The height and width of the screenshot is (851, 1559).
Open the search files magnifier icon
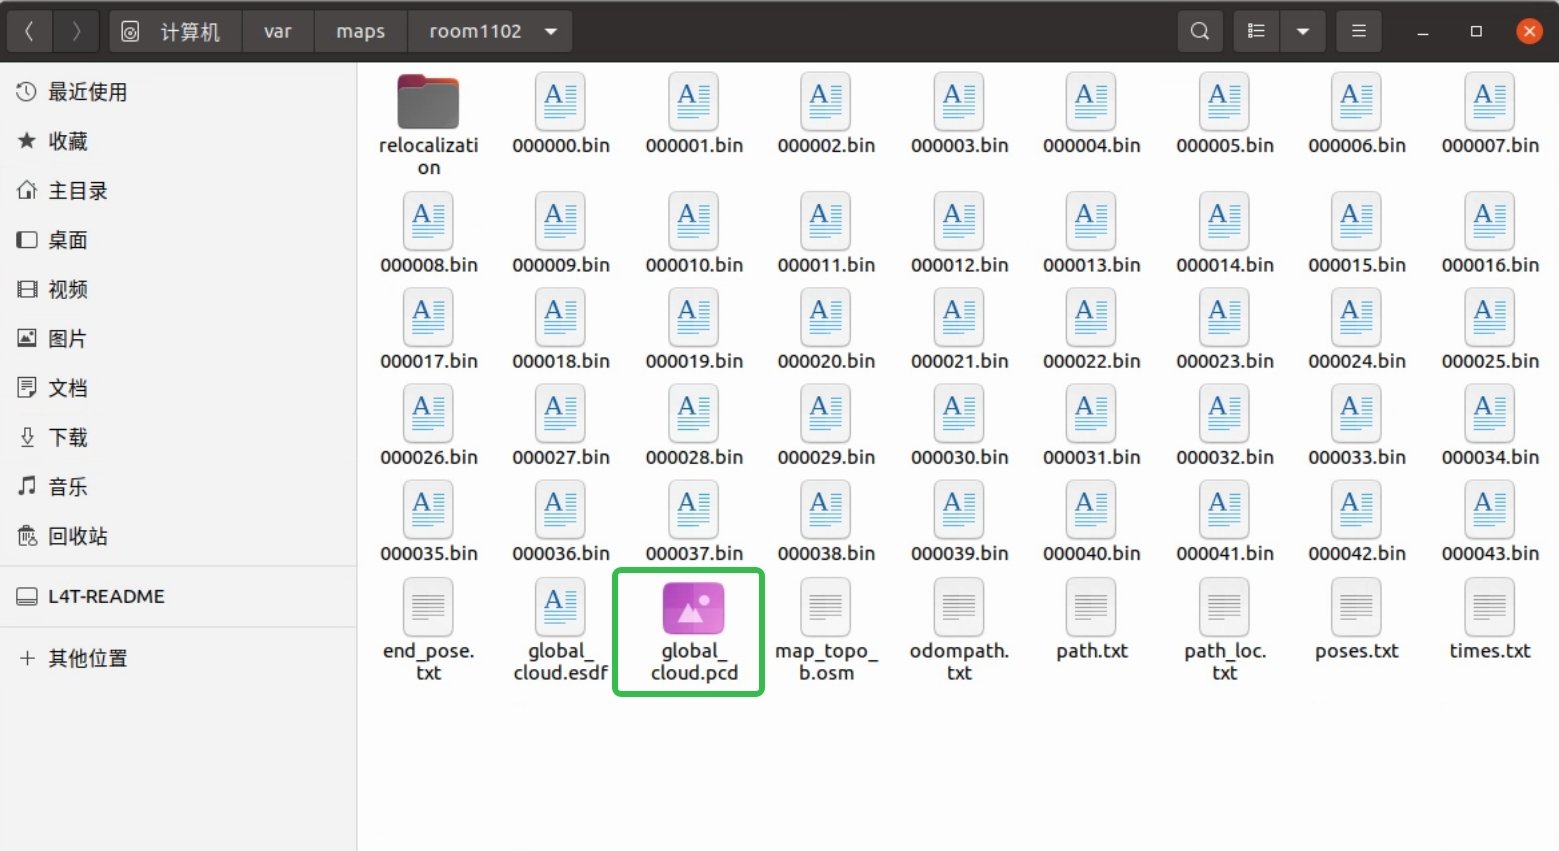1200,31
